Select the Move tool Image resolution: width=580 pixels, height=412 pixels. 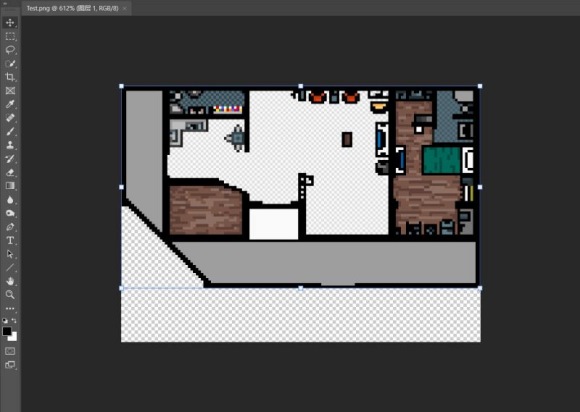[x=10, y=23]
